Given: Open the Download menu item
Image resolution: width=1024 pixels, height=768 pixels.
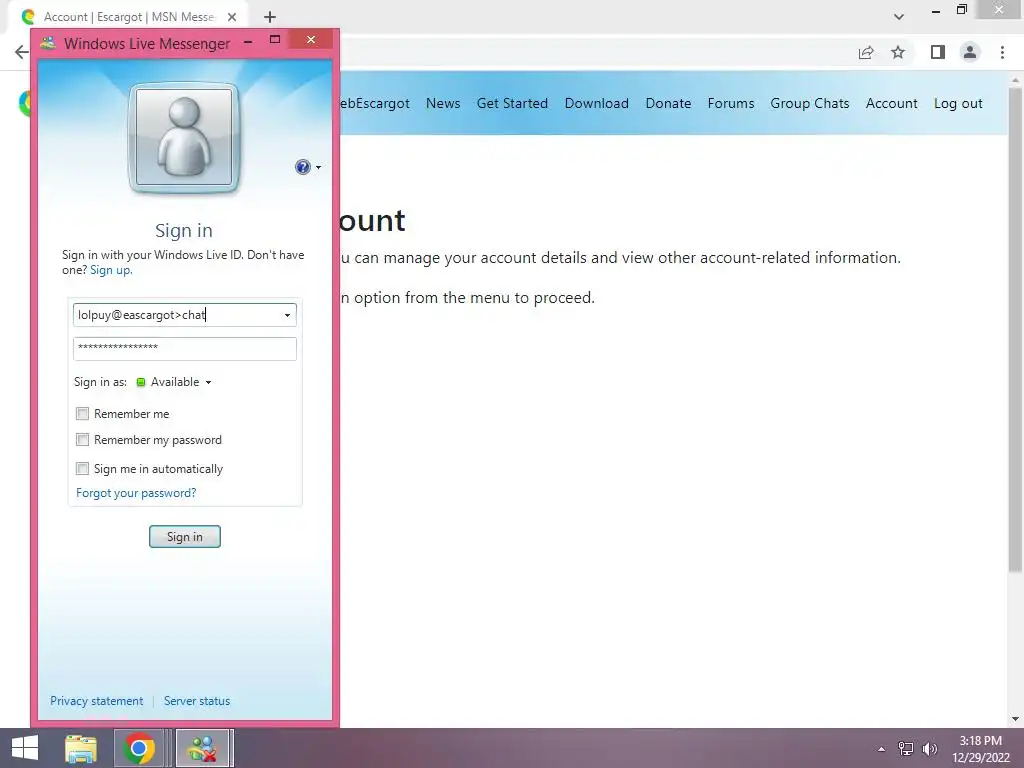Looking at the screenshot, I should pyautogui.click(x=596, y=103).
